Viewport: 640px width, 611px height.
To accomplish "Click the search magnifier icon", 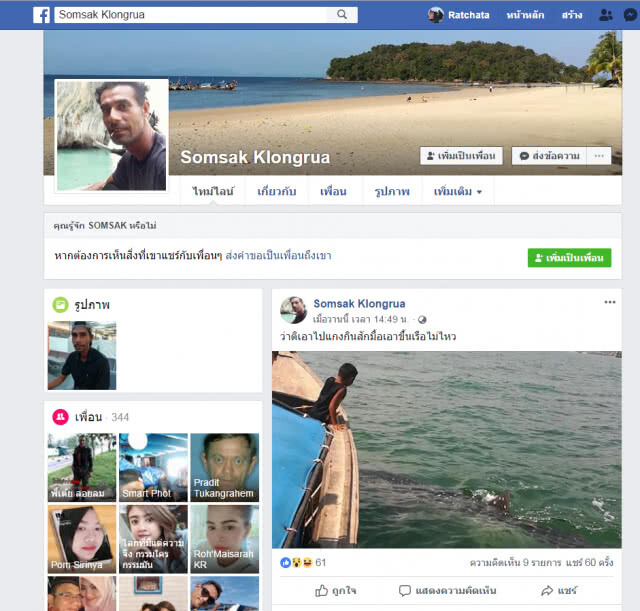I will [342, 15].
